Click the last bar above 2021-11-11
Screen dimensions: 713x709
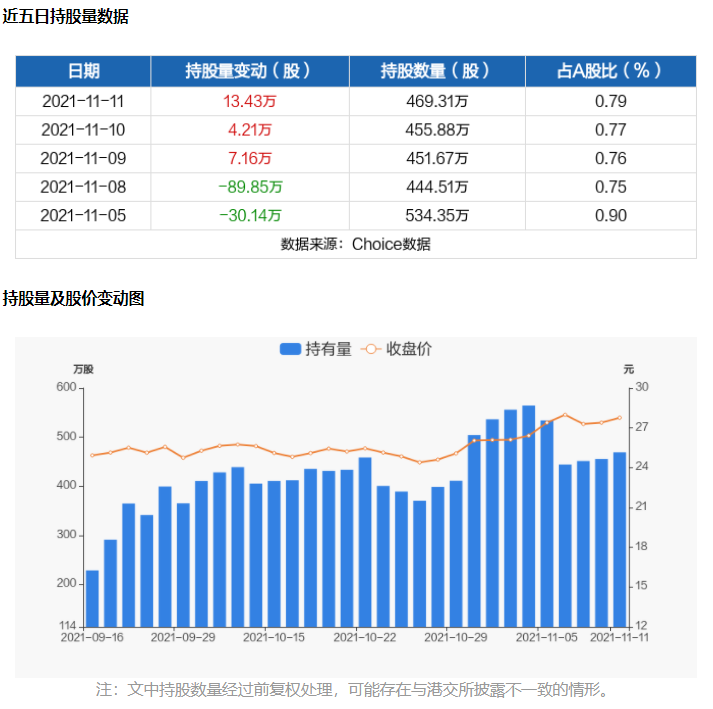(620, 540)
